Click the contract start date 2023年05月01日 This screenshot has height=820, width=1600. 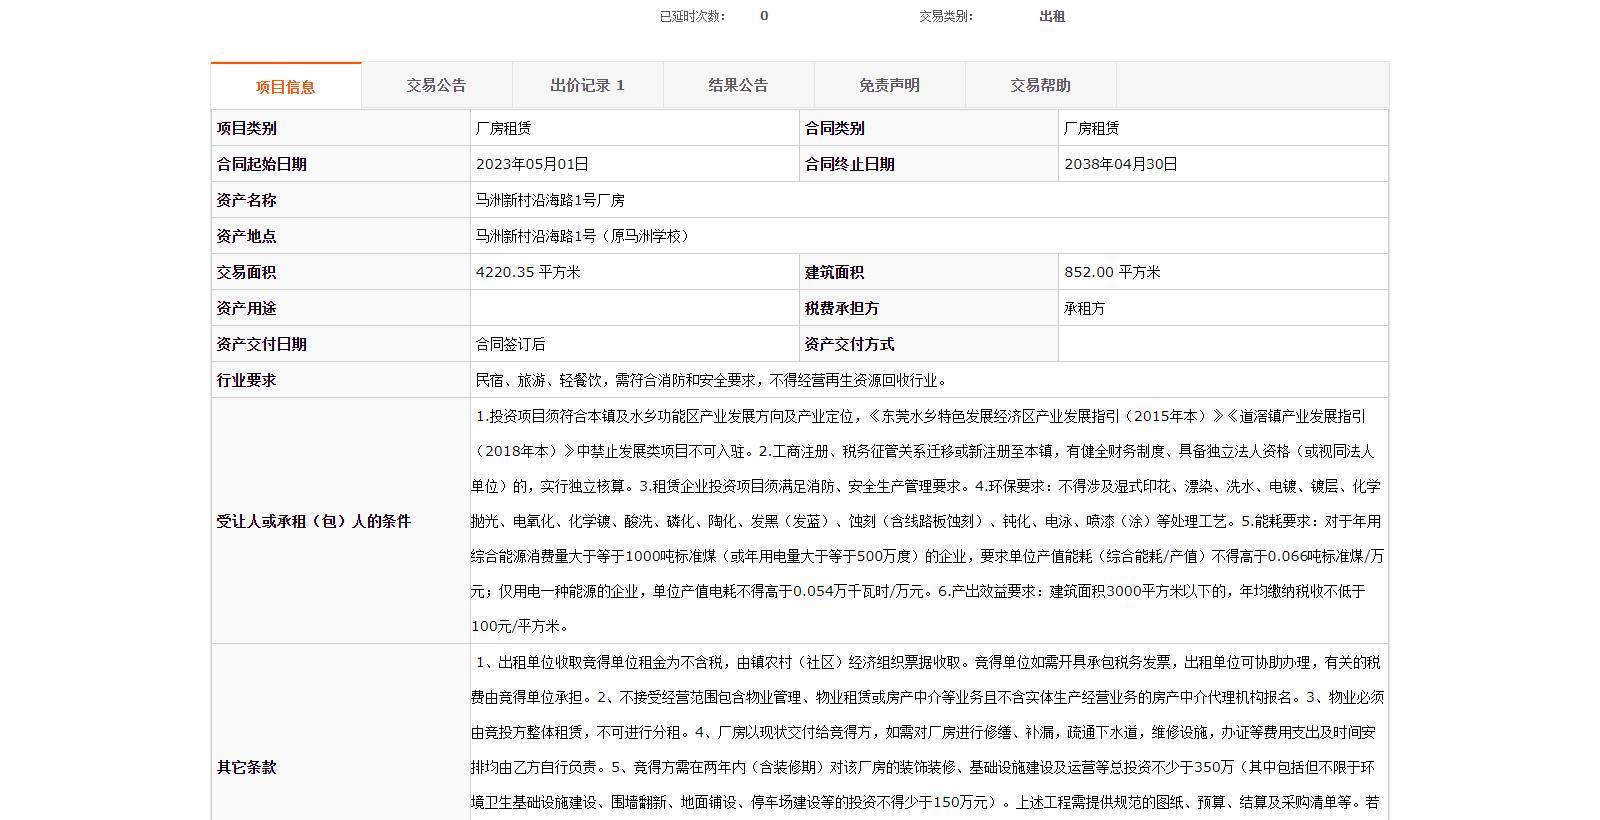tap(532, 164)
